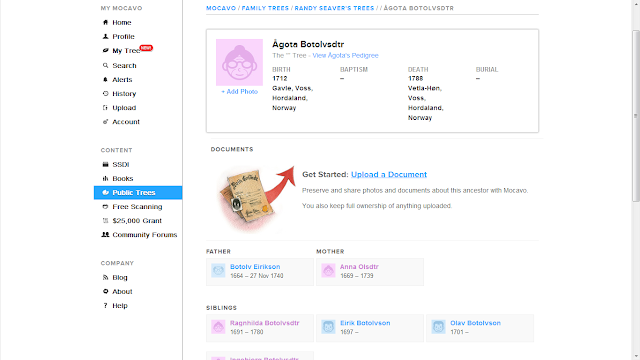The image size is (640, 360).
Task: Click the $25,000 Grant icon
Action: click(x=105, y=220)
